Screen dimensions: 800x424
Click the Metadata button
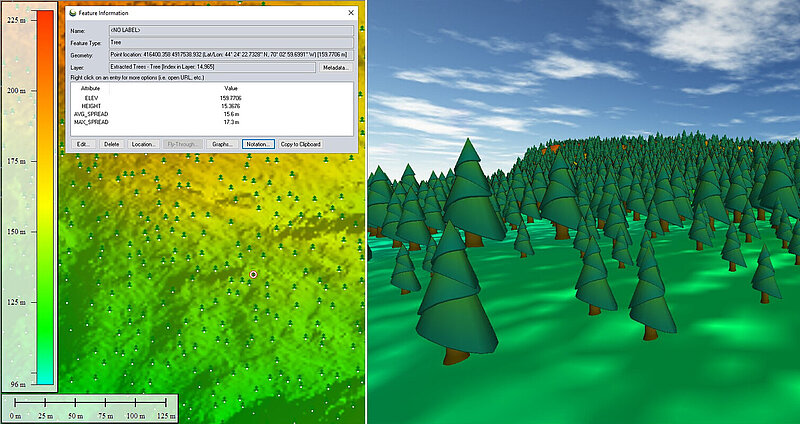[336, 67]
